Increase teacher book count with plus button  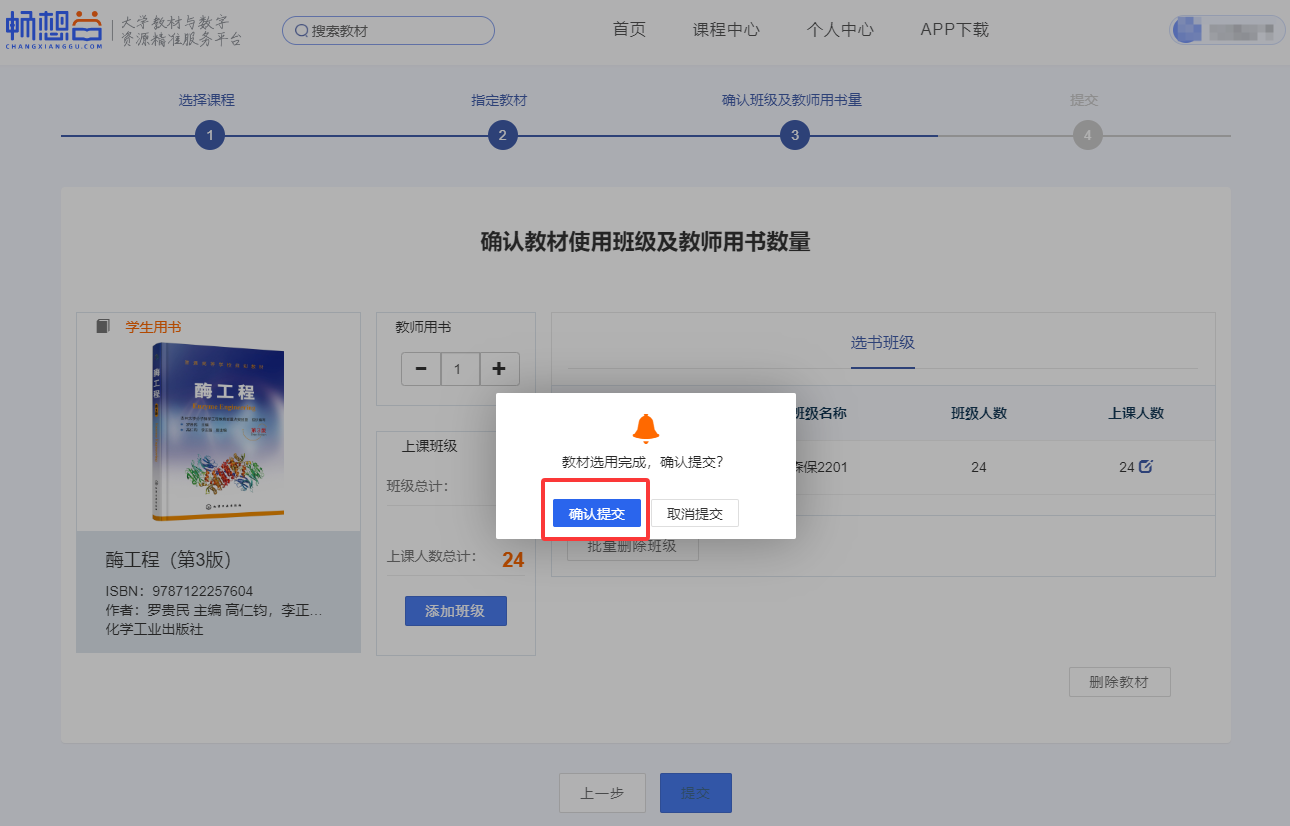tap(499, 369)
